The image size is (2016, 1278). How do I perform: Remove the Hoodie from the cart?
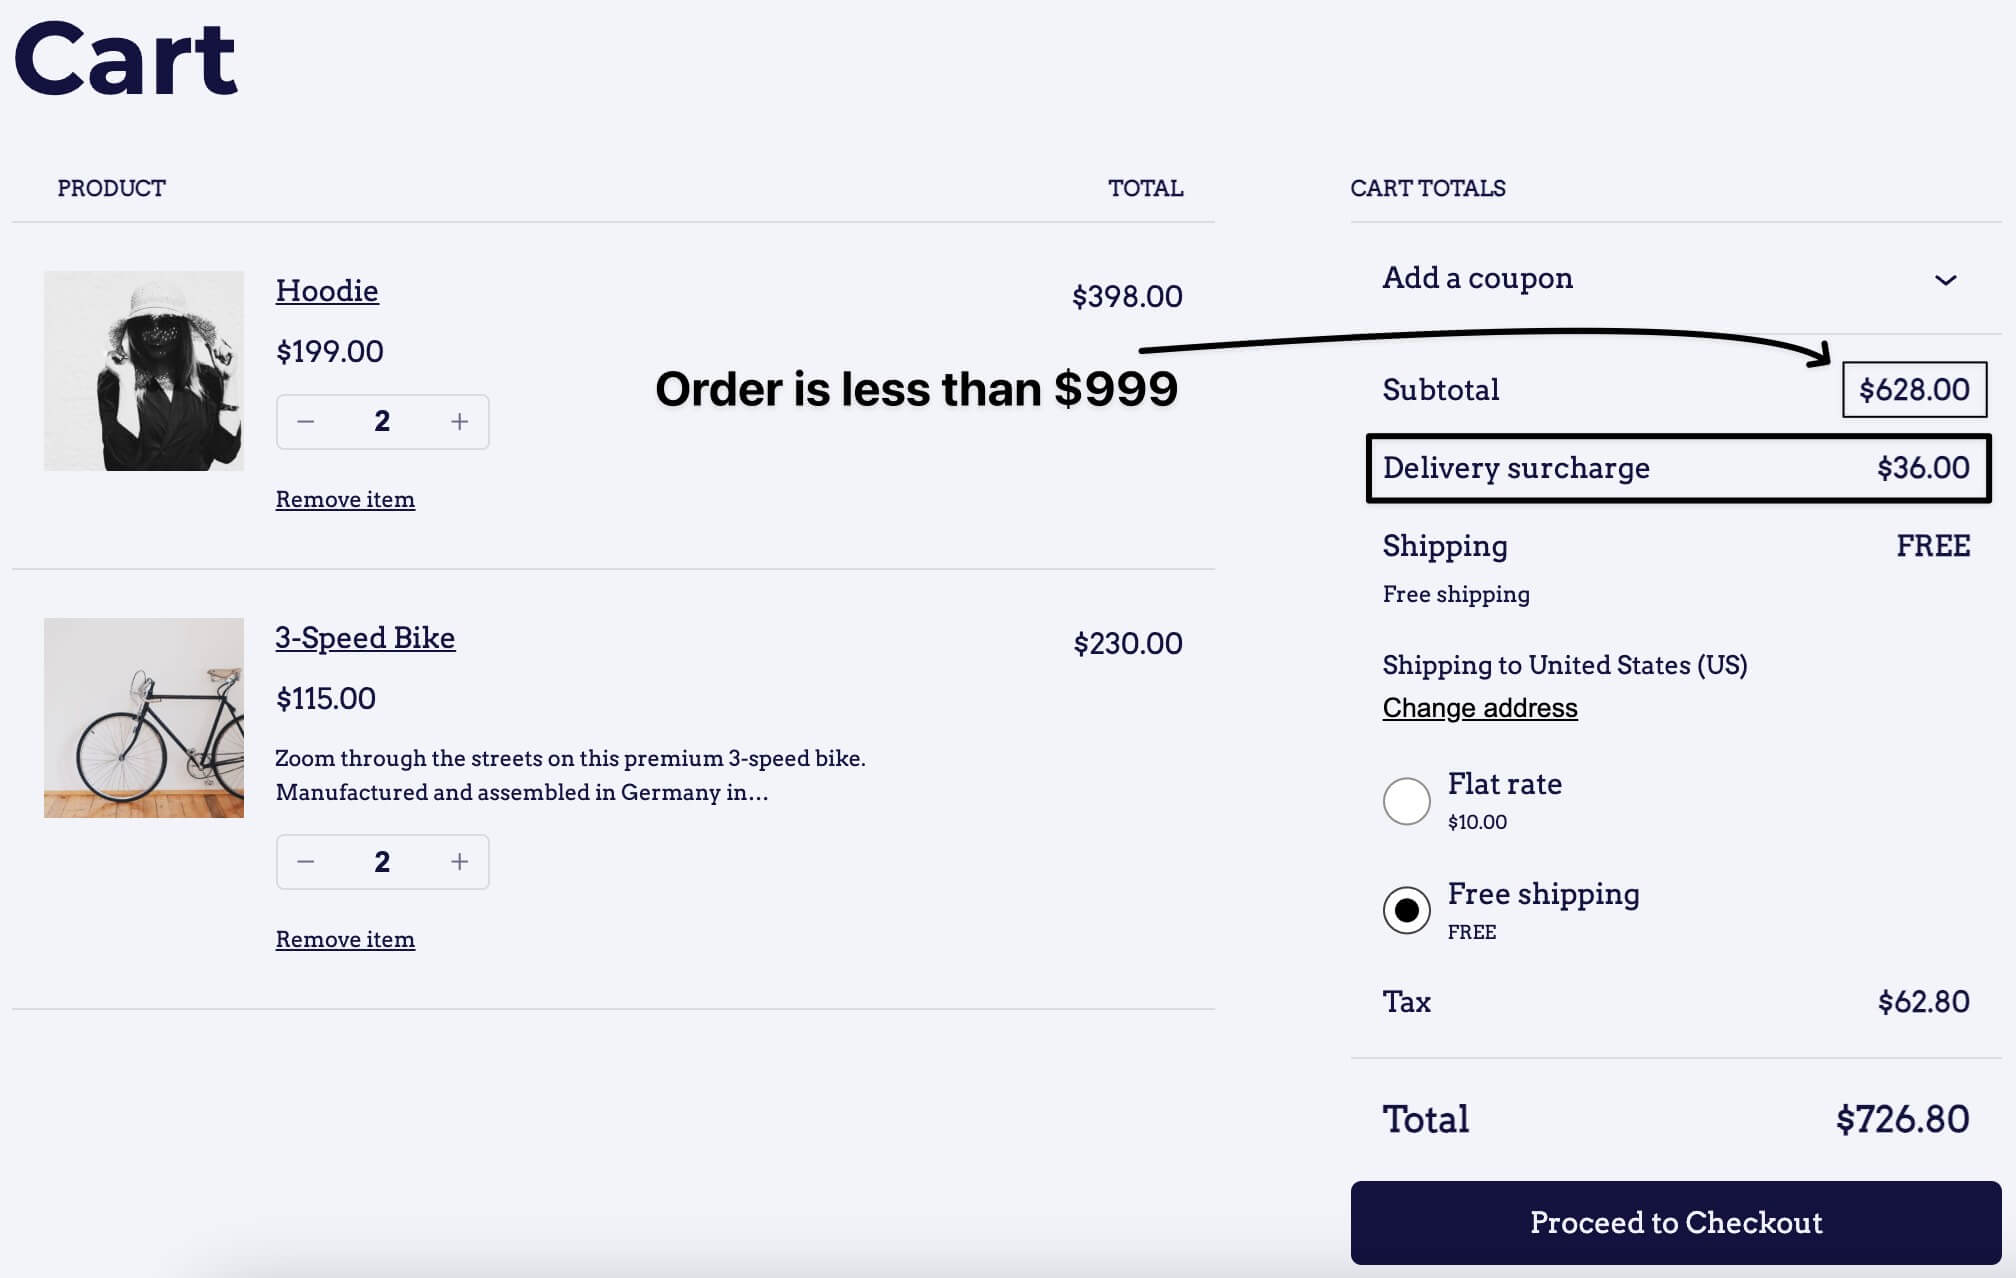(x=345, y=499)
